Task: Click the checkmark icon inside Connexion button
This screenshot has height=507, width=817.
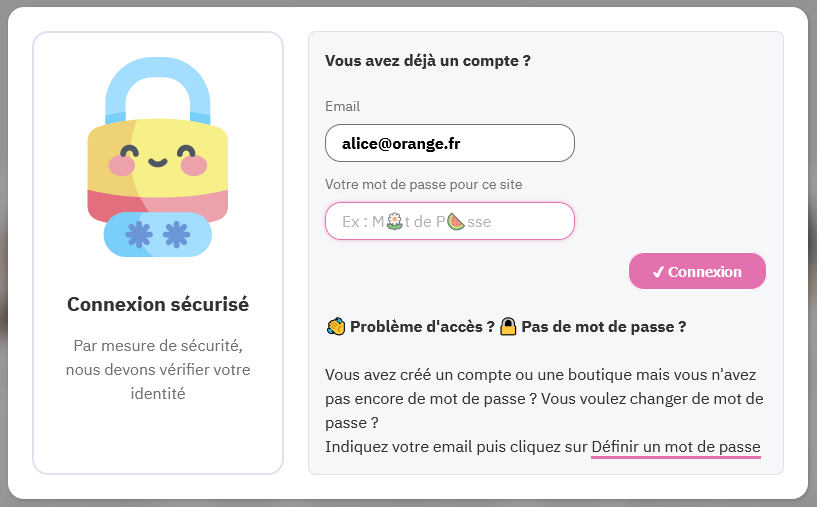Action: click(657, 271)
